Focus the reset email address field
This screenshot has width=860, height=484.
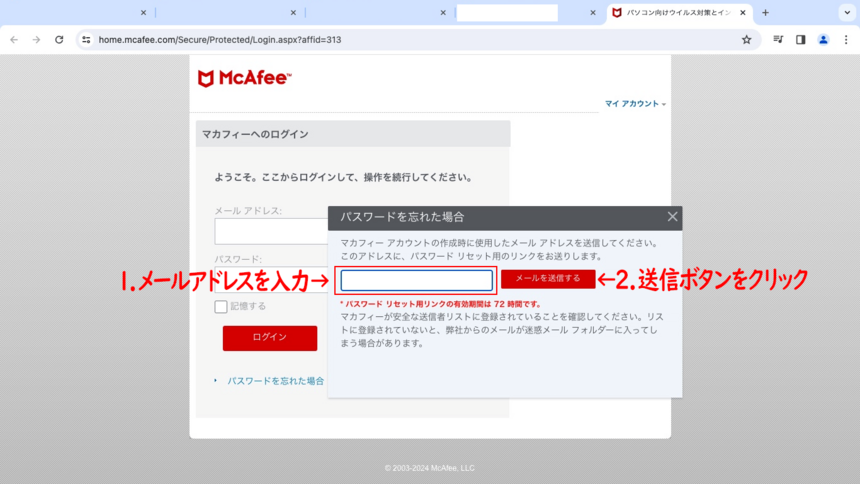point(416,280)
